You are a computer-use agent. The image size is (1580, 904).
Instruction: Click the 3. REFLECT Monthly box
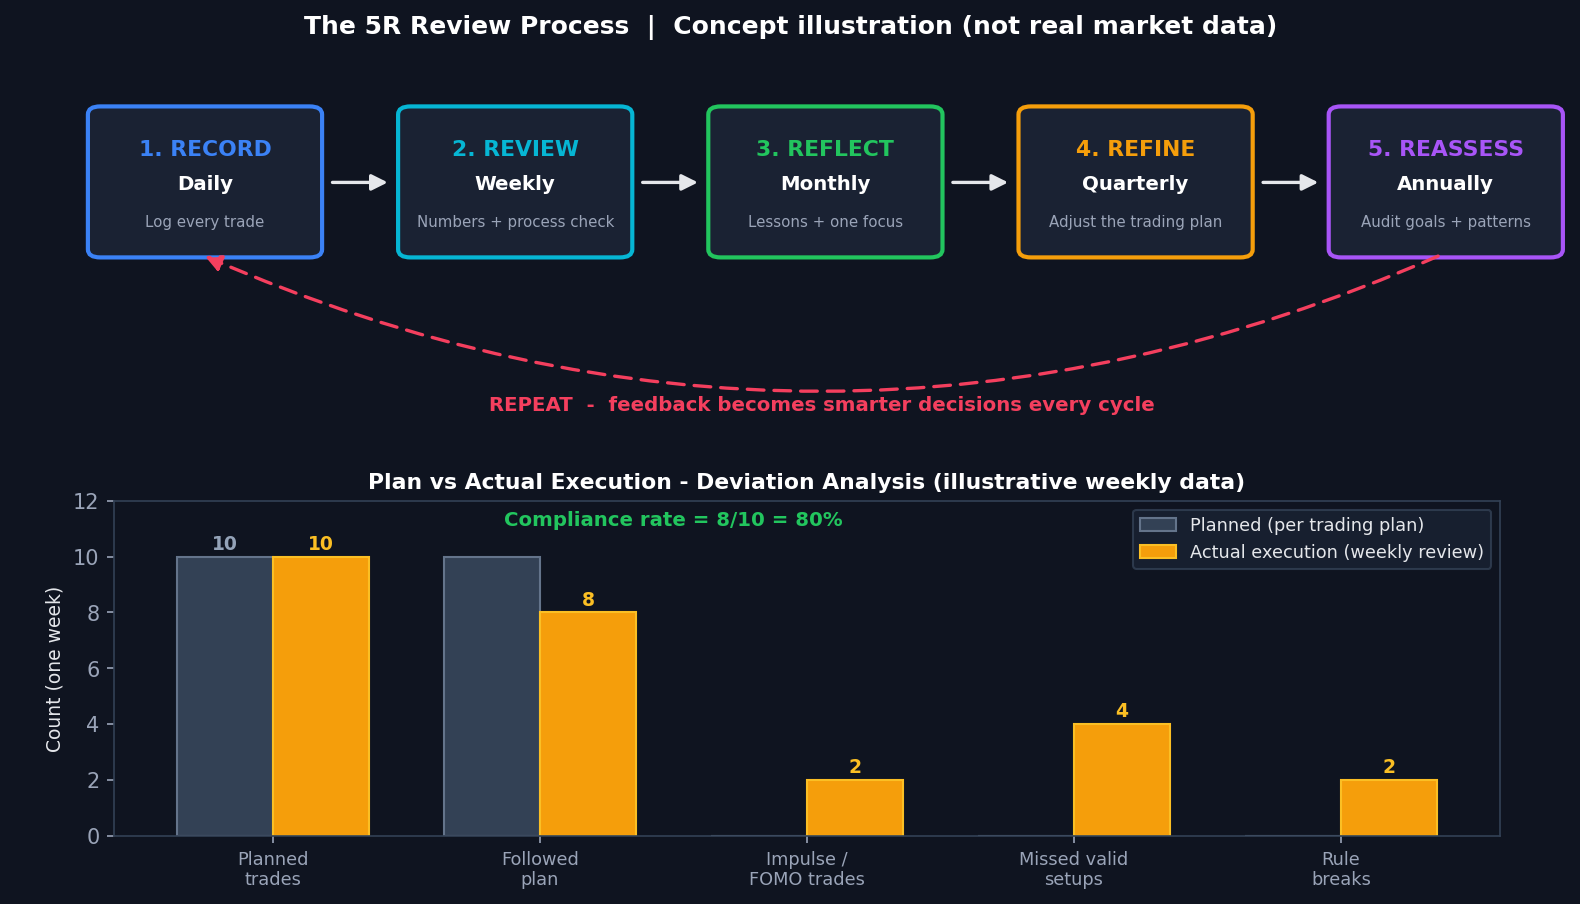click(x=825, y=182)
